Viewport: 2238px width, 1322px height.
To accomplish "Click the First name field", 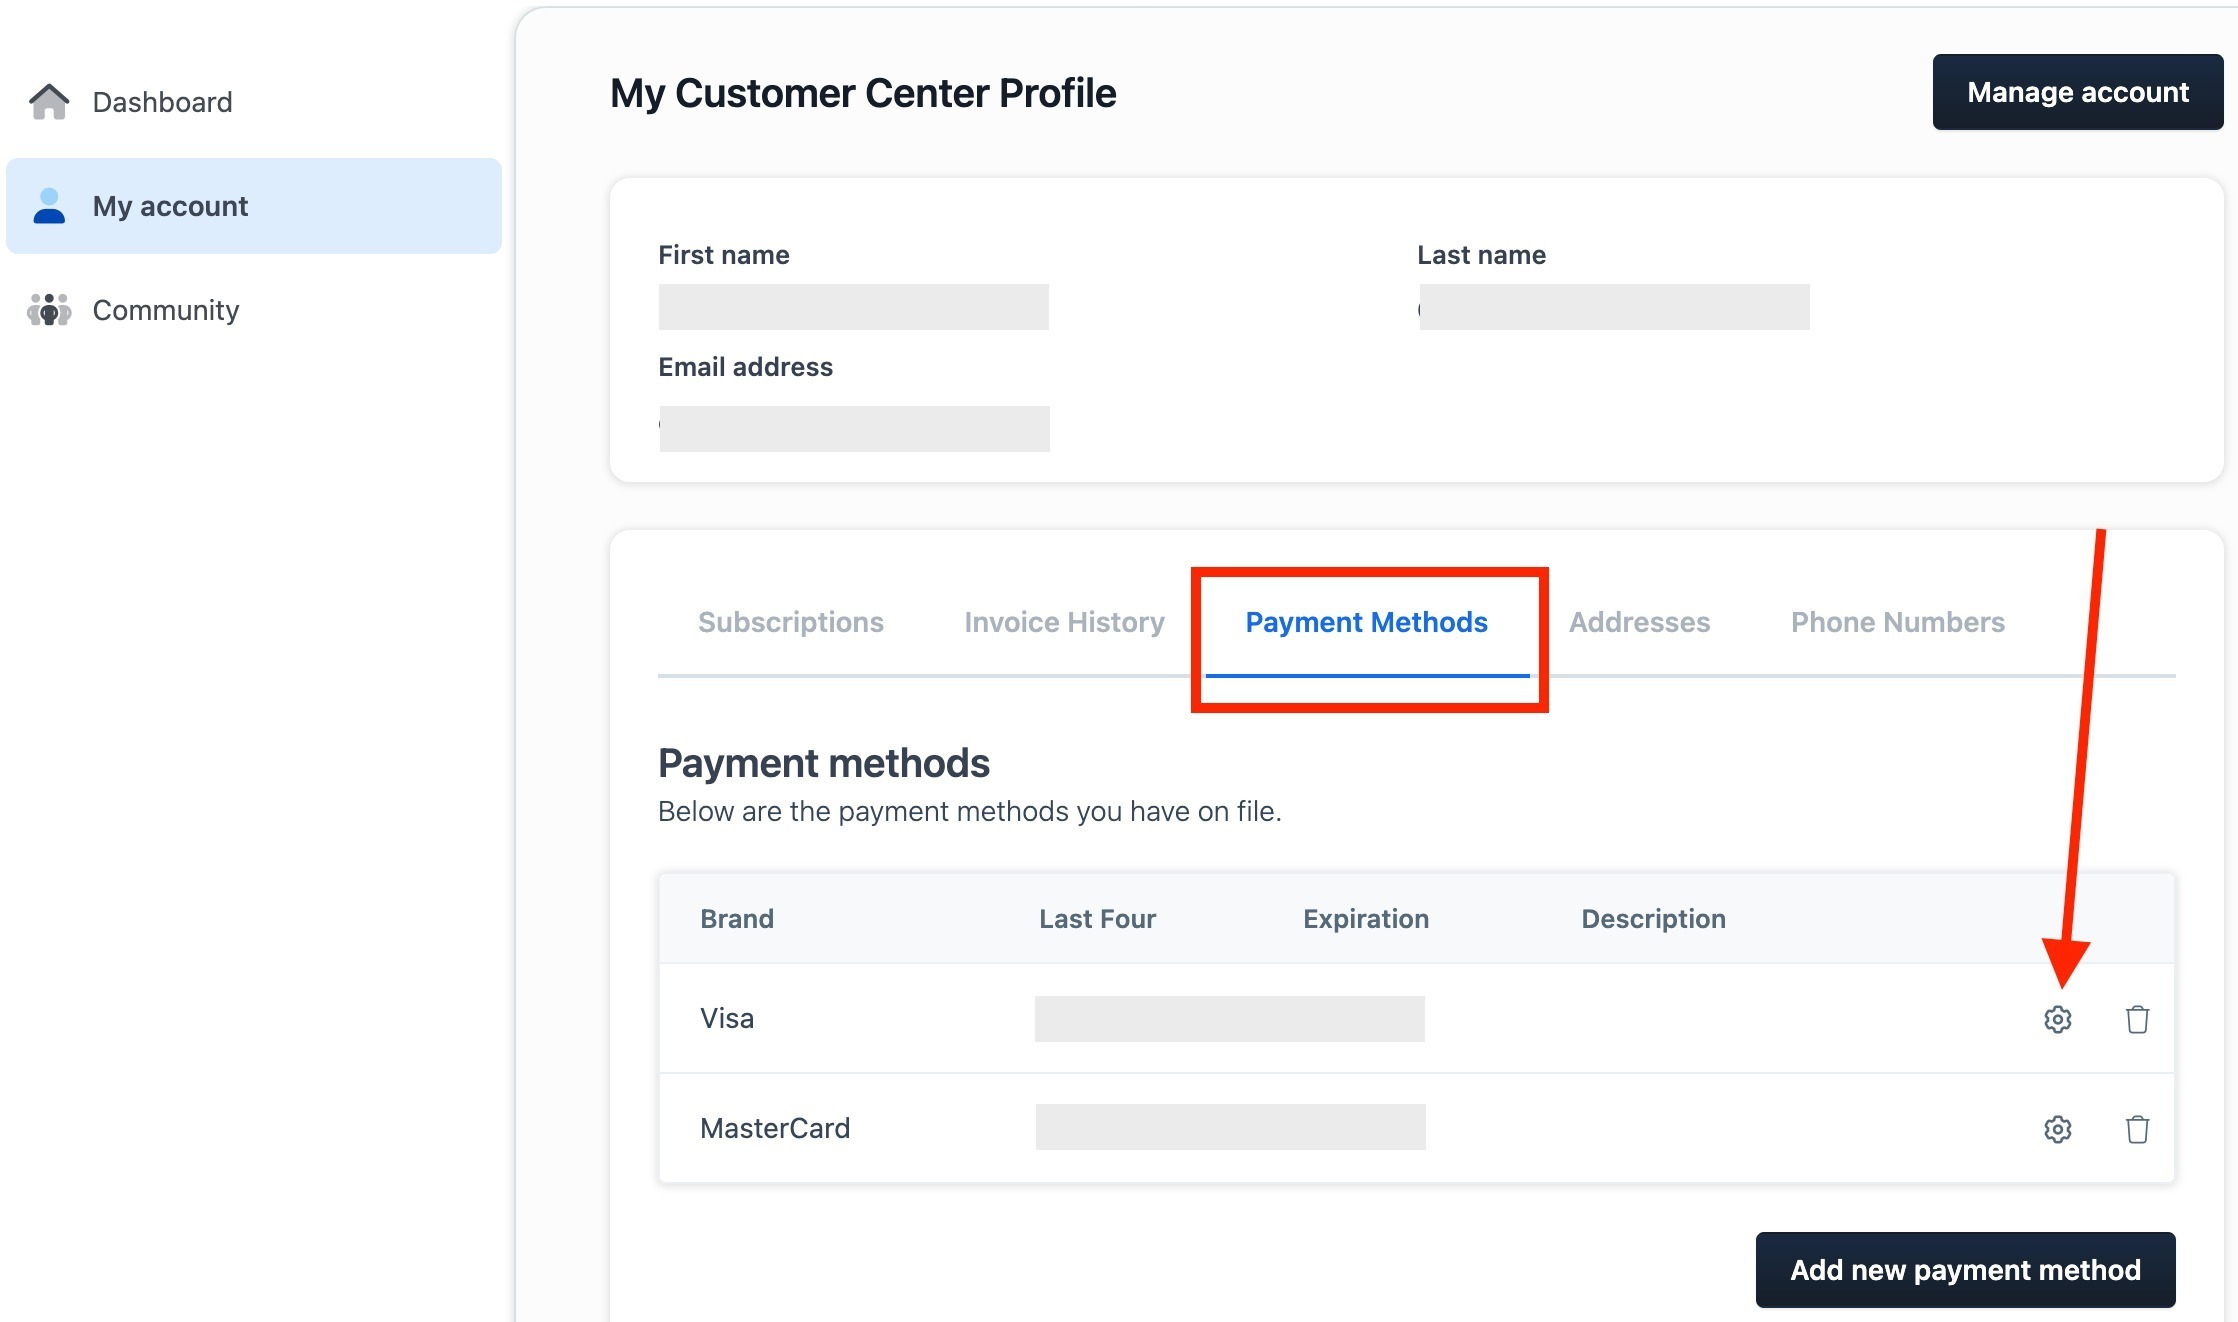I will [853, 307].
